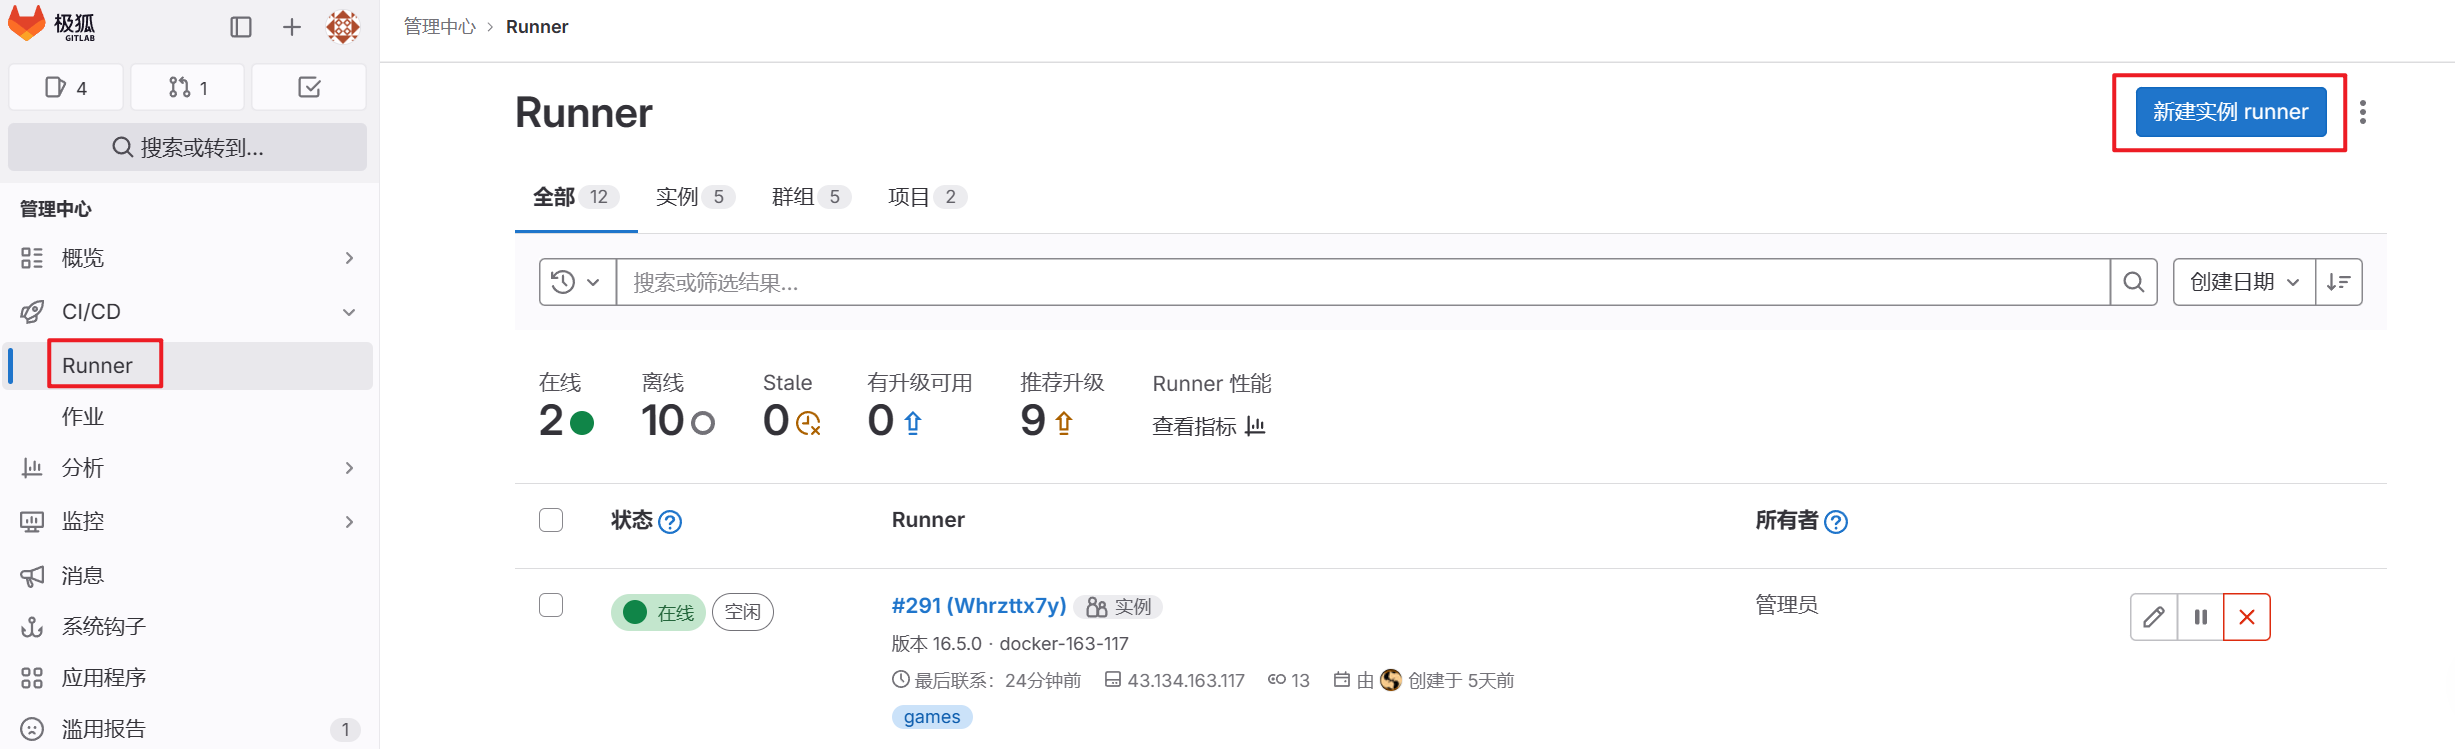The image size is (2455, 749).
Task: Check the checkbox for runner #291
Action: coord(551,605)
